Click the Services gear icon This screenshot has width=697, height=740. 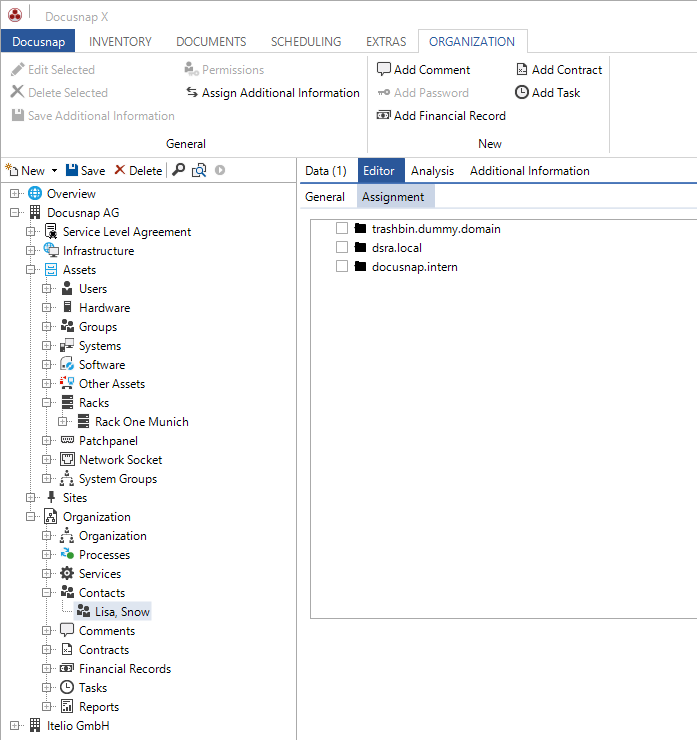(x=67, y=573)
